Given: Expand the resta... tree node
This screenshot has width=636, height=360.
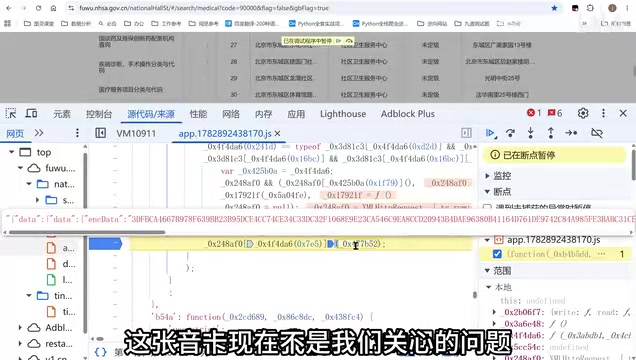Looking at the screenshot, I should click(x=20, y=343).
